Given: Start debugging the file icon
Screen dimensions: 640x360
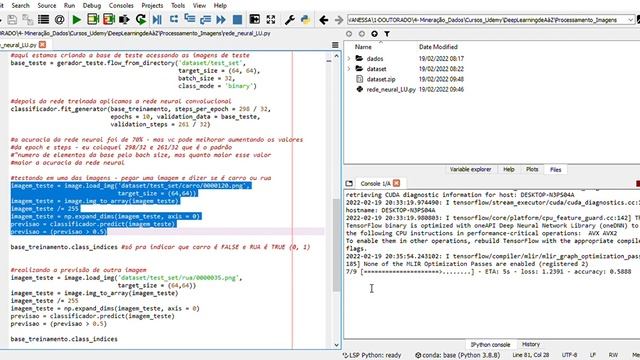Looking at the screenshot, I should pyautogui.click(x=157, y=20).
